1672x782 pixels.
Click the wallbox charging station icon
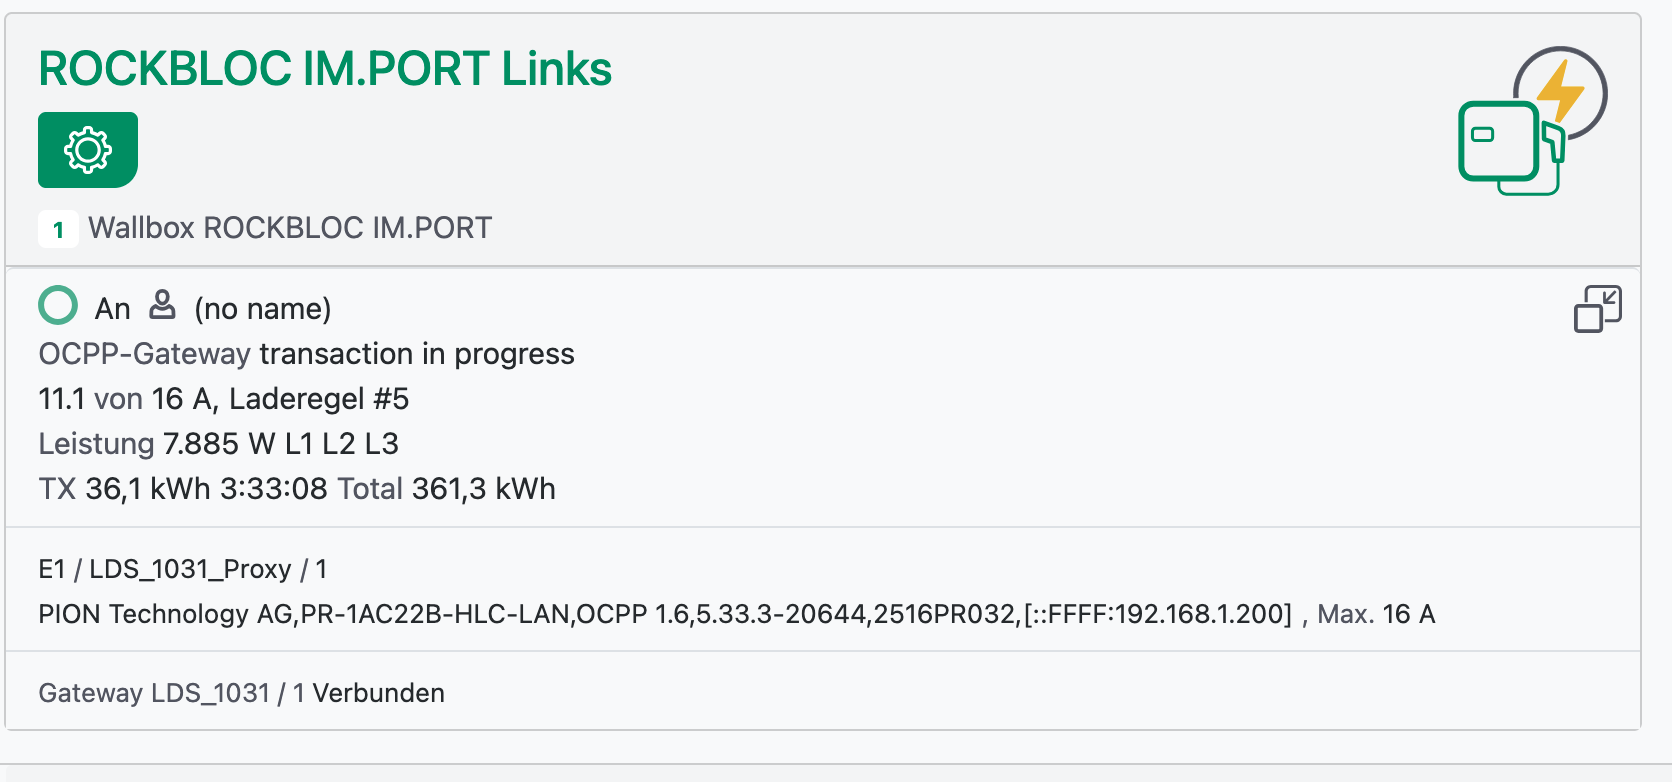(x=1531, y=122)
